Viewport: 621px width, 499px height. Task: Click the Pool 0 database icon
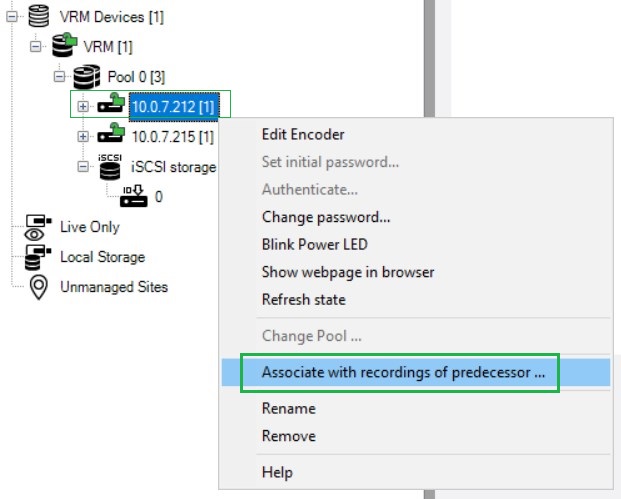(89, 75)
